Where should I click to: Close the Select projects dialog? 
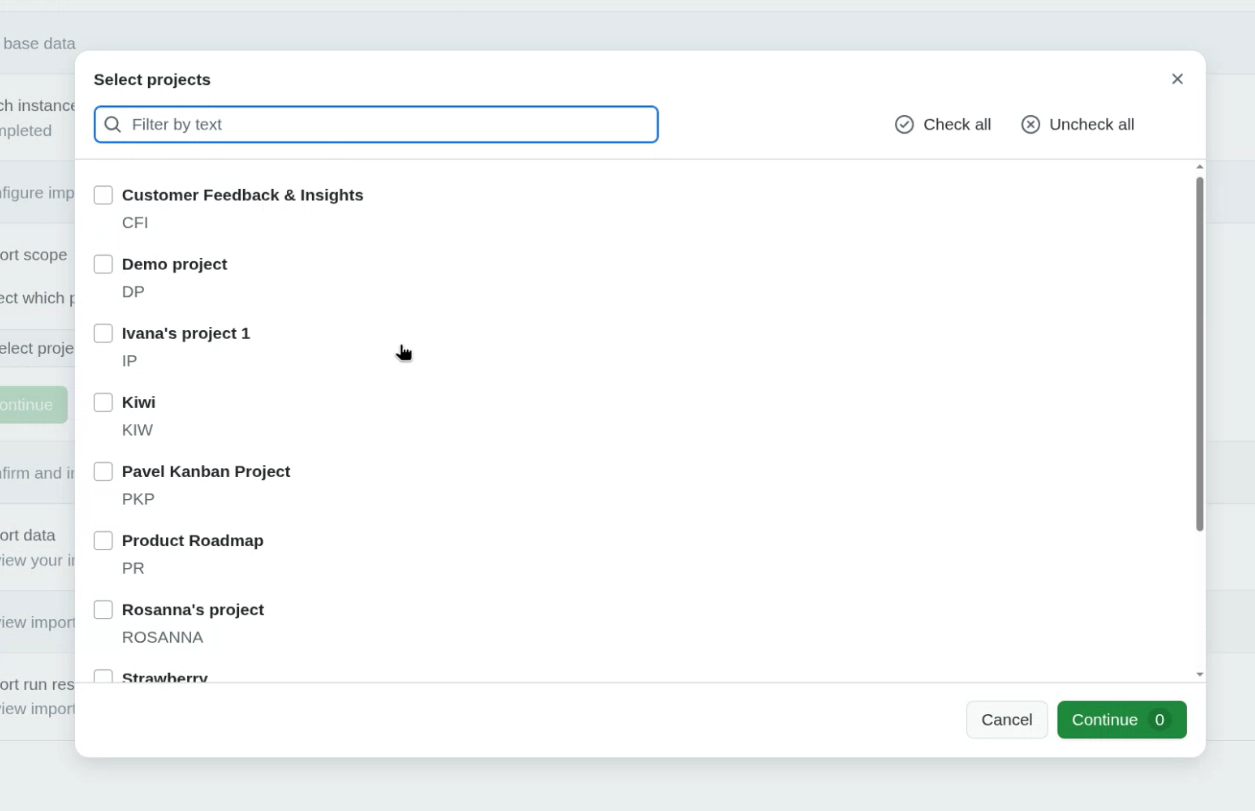1177,78
